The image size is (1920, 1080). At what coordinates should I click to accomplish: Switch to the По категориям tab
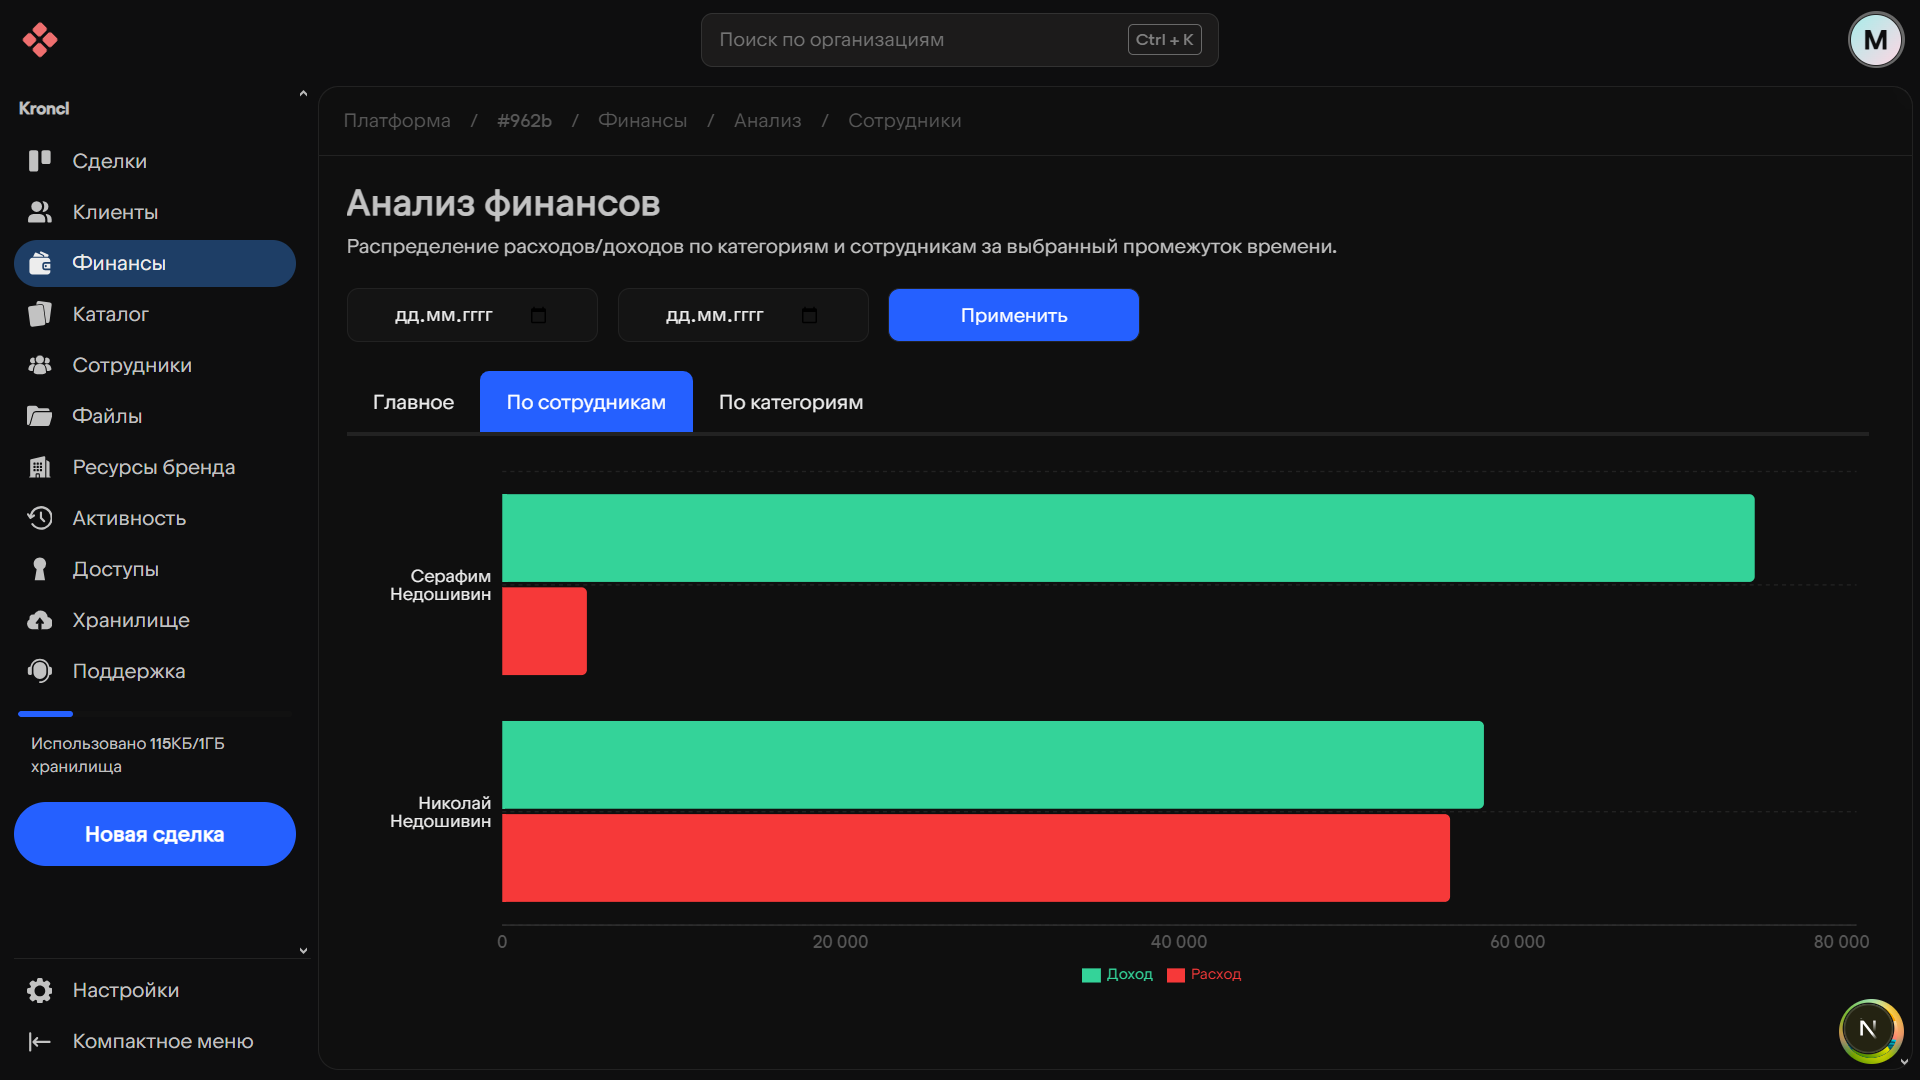(790, 402)
